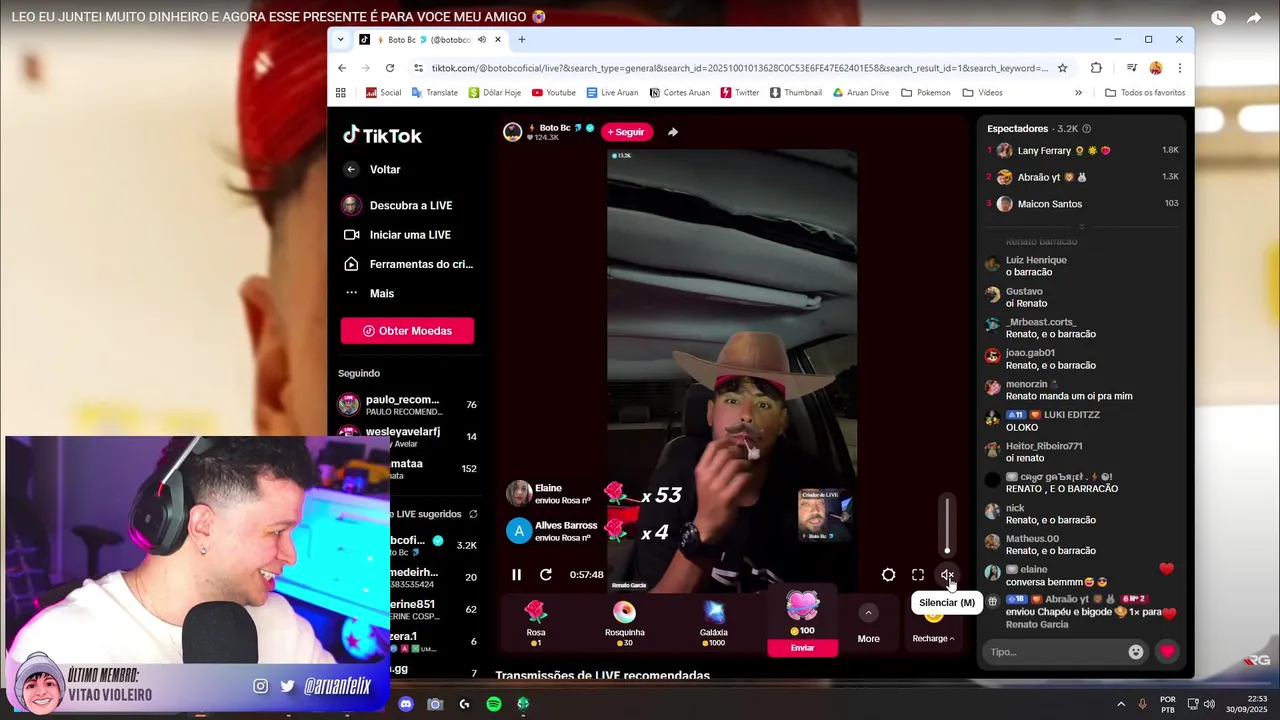Open the Social bookmark

pyautogui.click(x=384, y=93)
